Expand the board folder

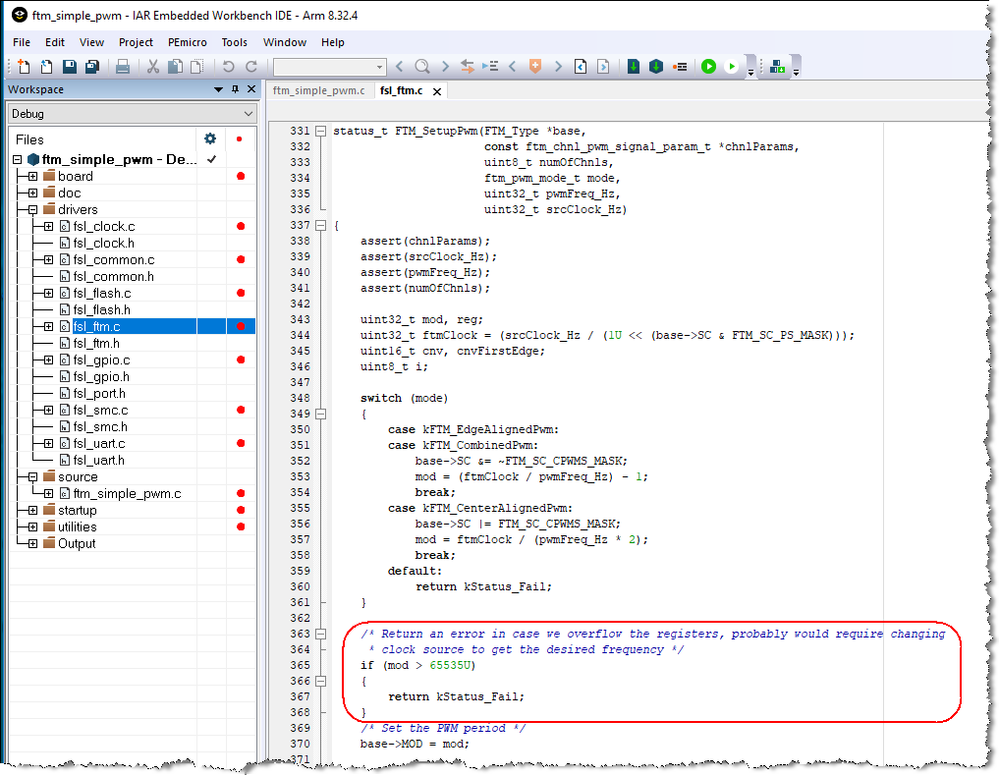tap(32, 177)
